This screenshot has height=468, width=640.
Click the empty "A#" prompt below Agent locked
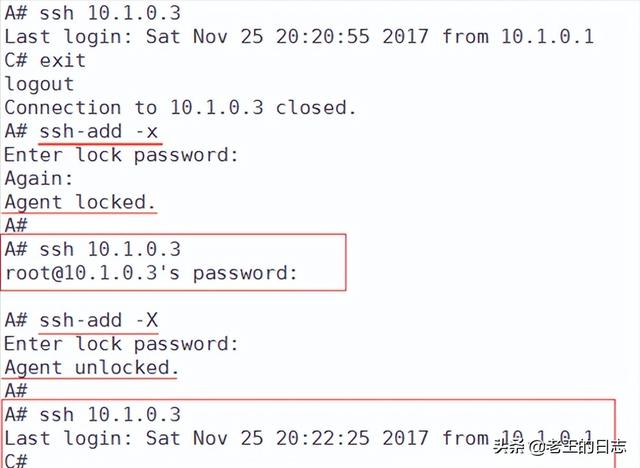pyautogui.click(x=16, y=225)
